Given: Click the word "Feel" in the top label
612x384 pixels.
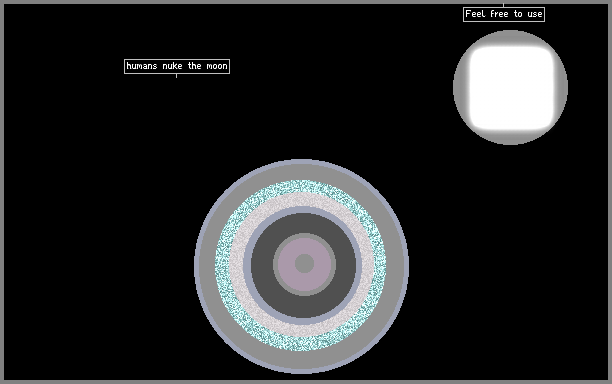Looking at the screenshot, I should point(475,14).
